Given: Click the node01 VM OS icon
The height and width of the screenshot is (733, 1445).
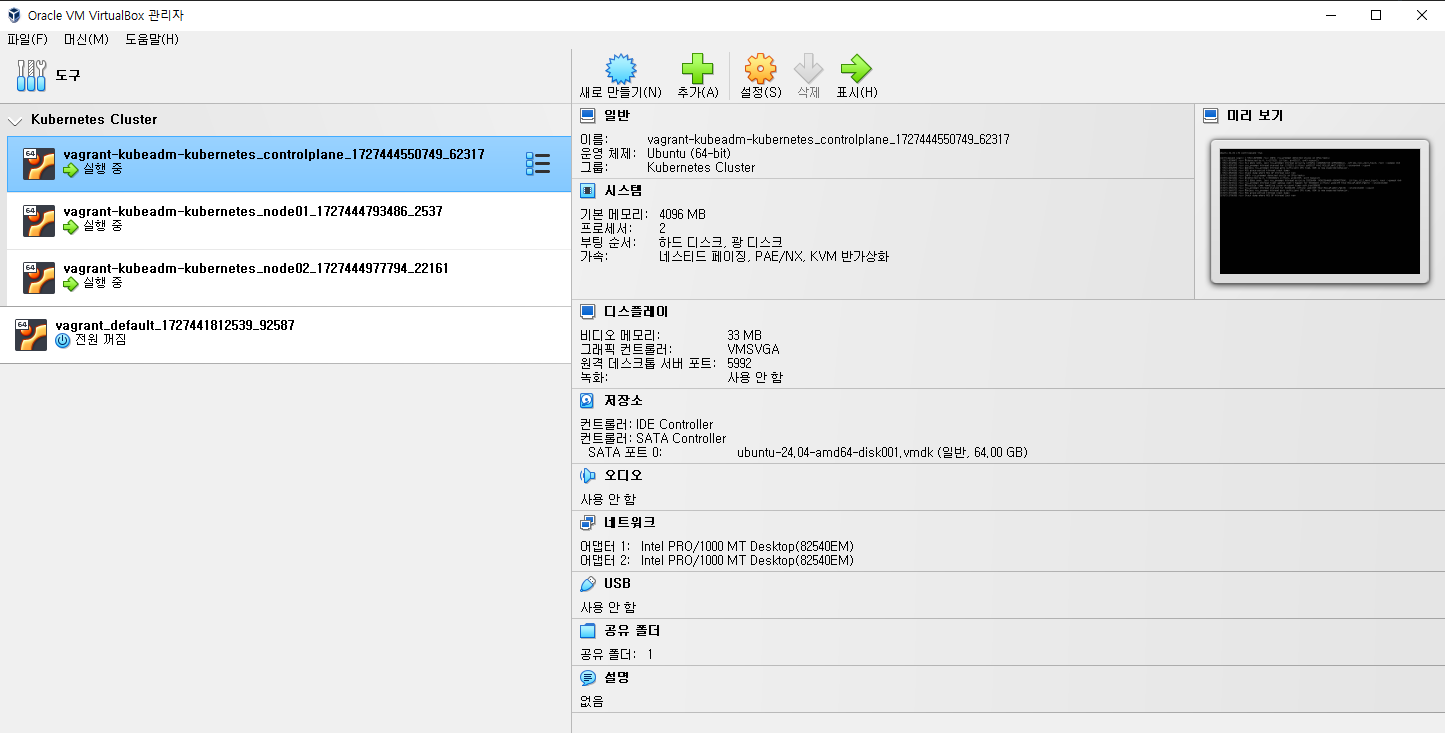Looking at the screenshot, I should point(39,221).
